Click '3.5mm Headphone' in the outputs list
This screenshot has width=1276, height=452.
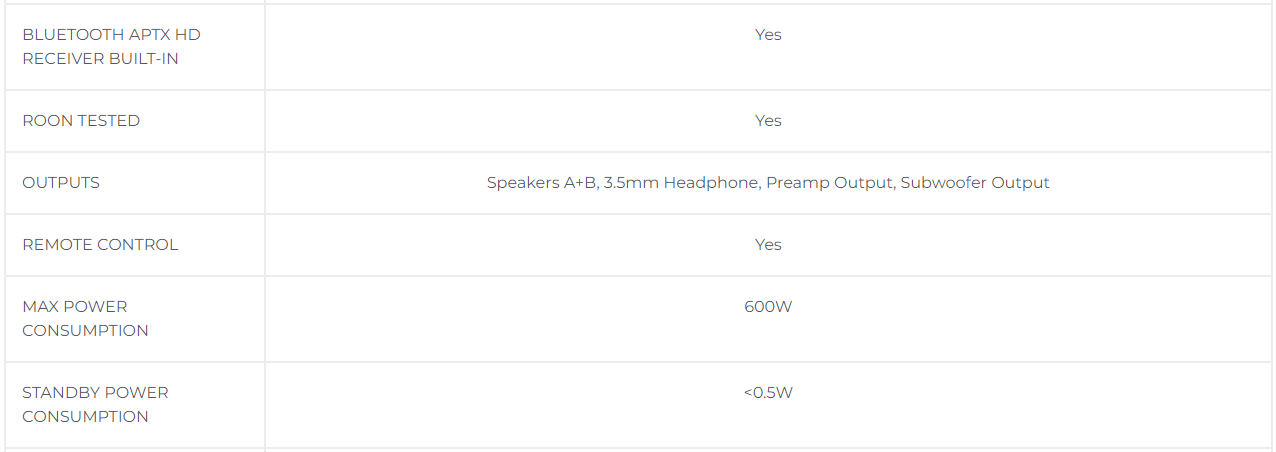[680, 183]
